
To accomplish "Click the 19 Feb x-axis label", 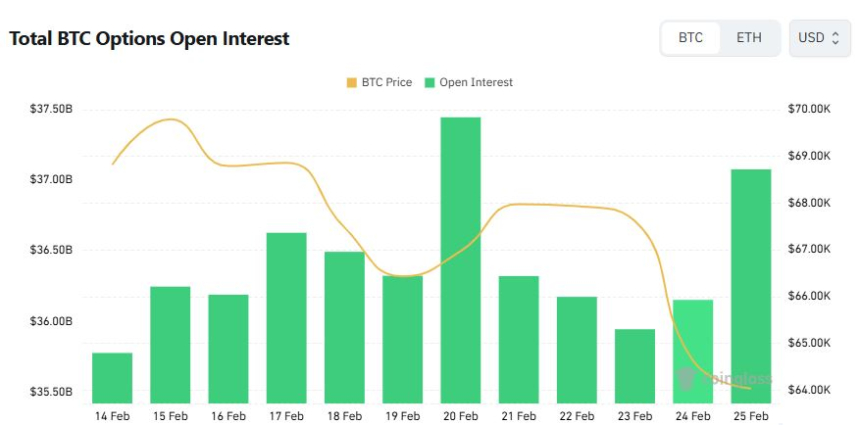I will coord(402,416).
